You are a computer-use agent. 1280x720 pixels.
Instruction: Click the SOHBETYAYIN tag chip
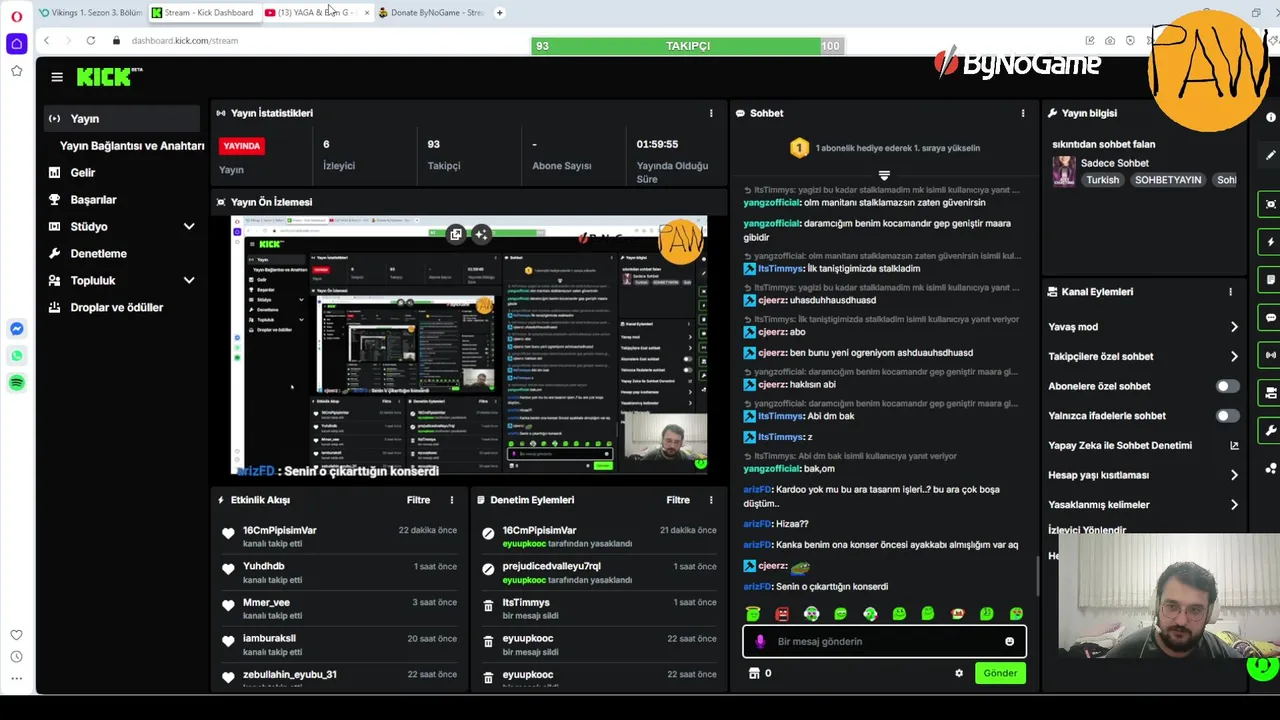(x=1168, y=180)
